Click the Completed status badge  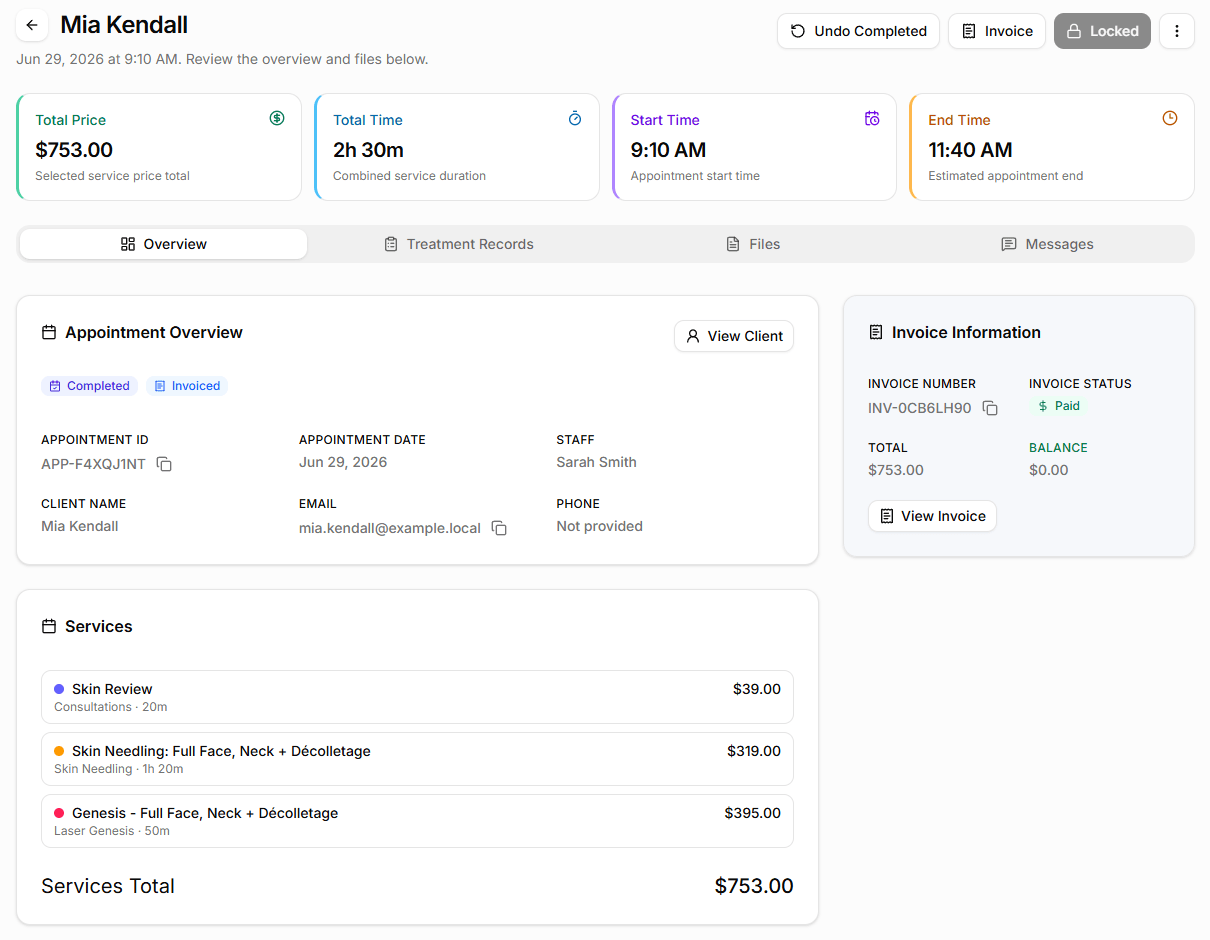pyautogui.click(x=89, y=386)
